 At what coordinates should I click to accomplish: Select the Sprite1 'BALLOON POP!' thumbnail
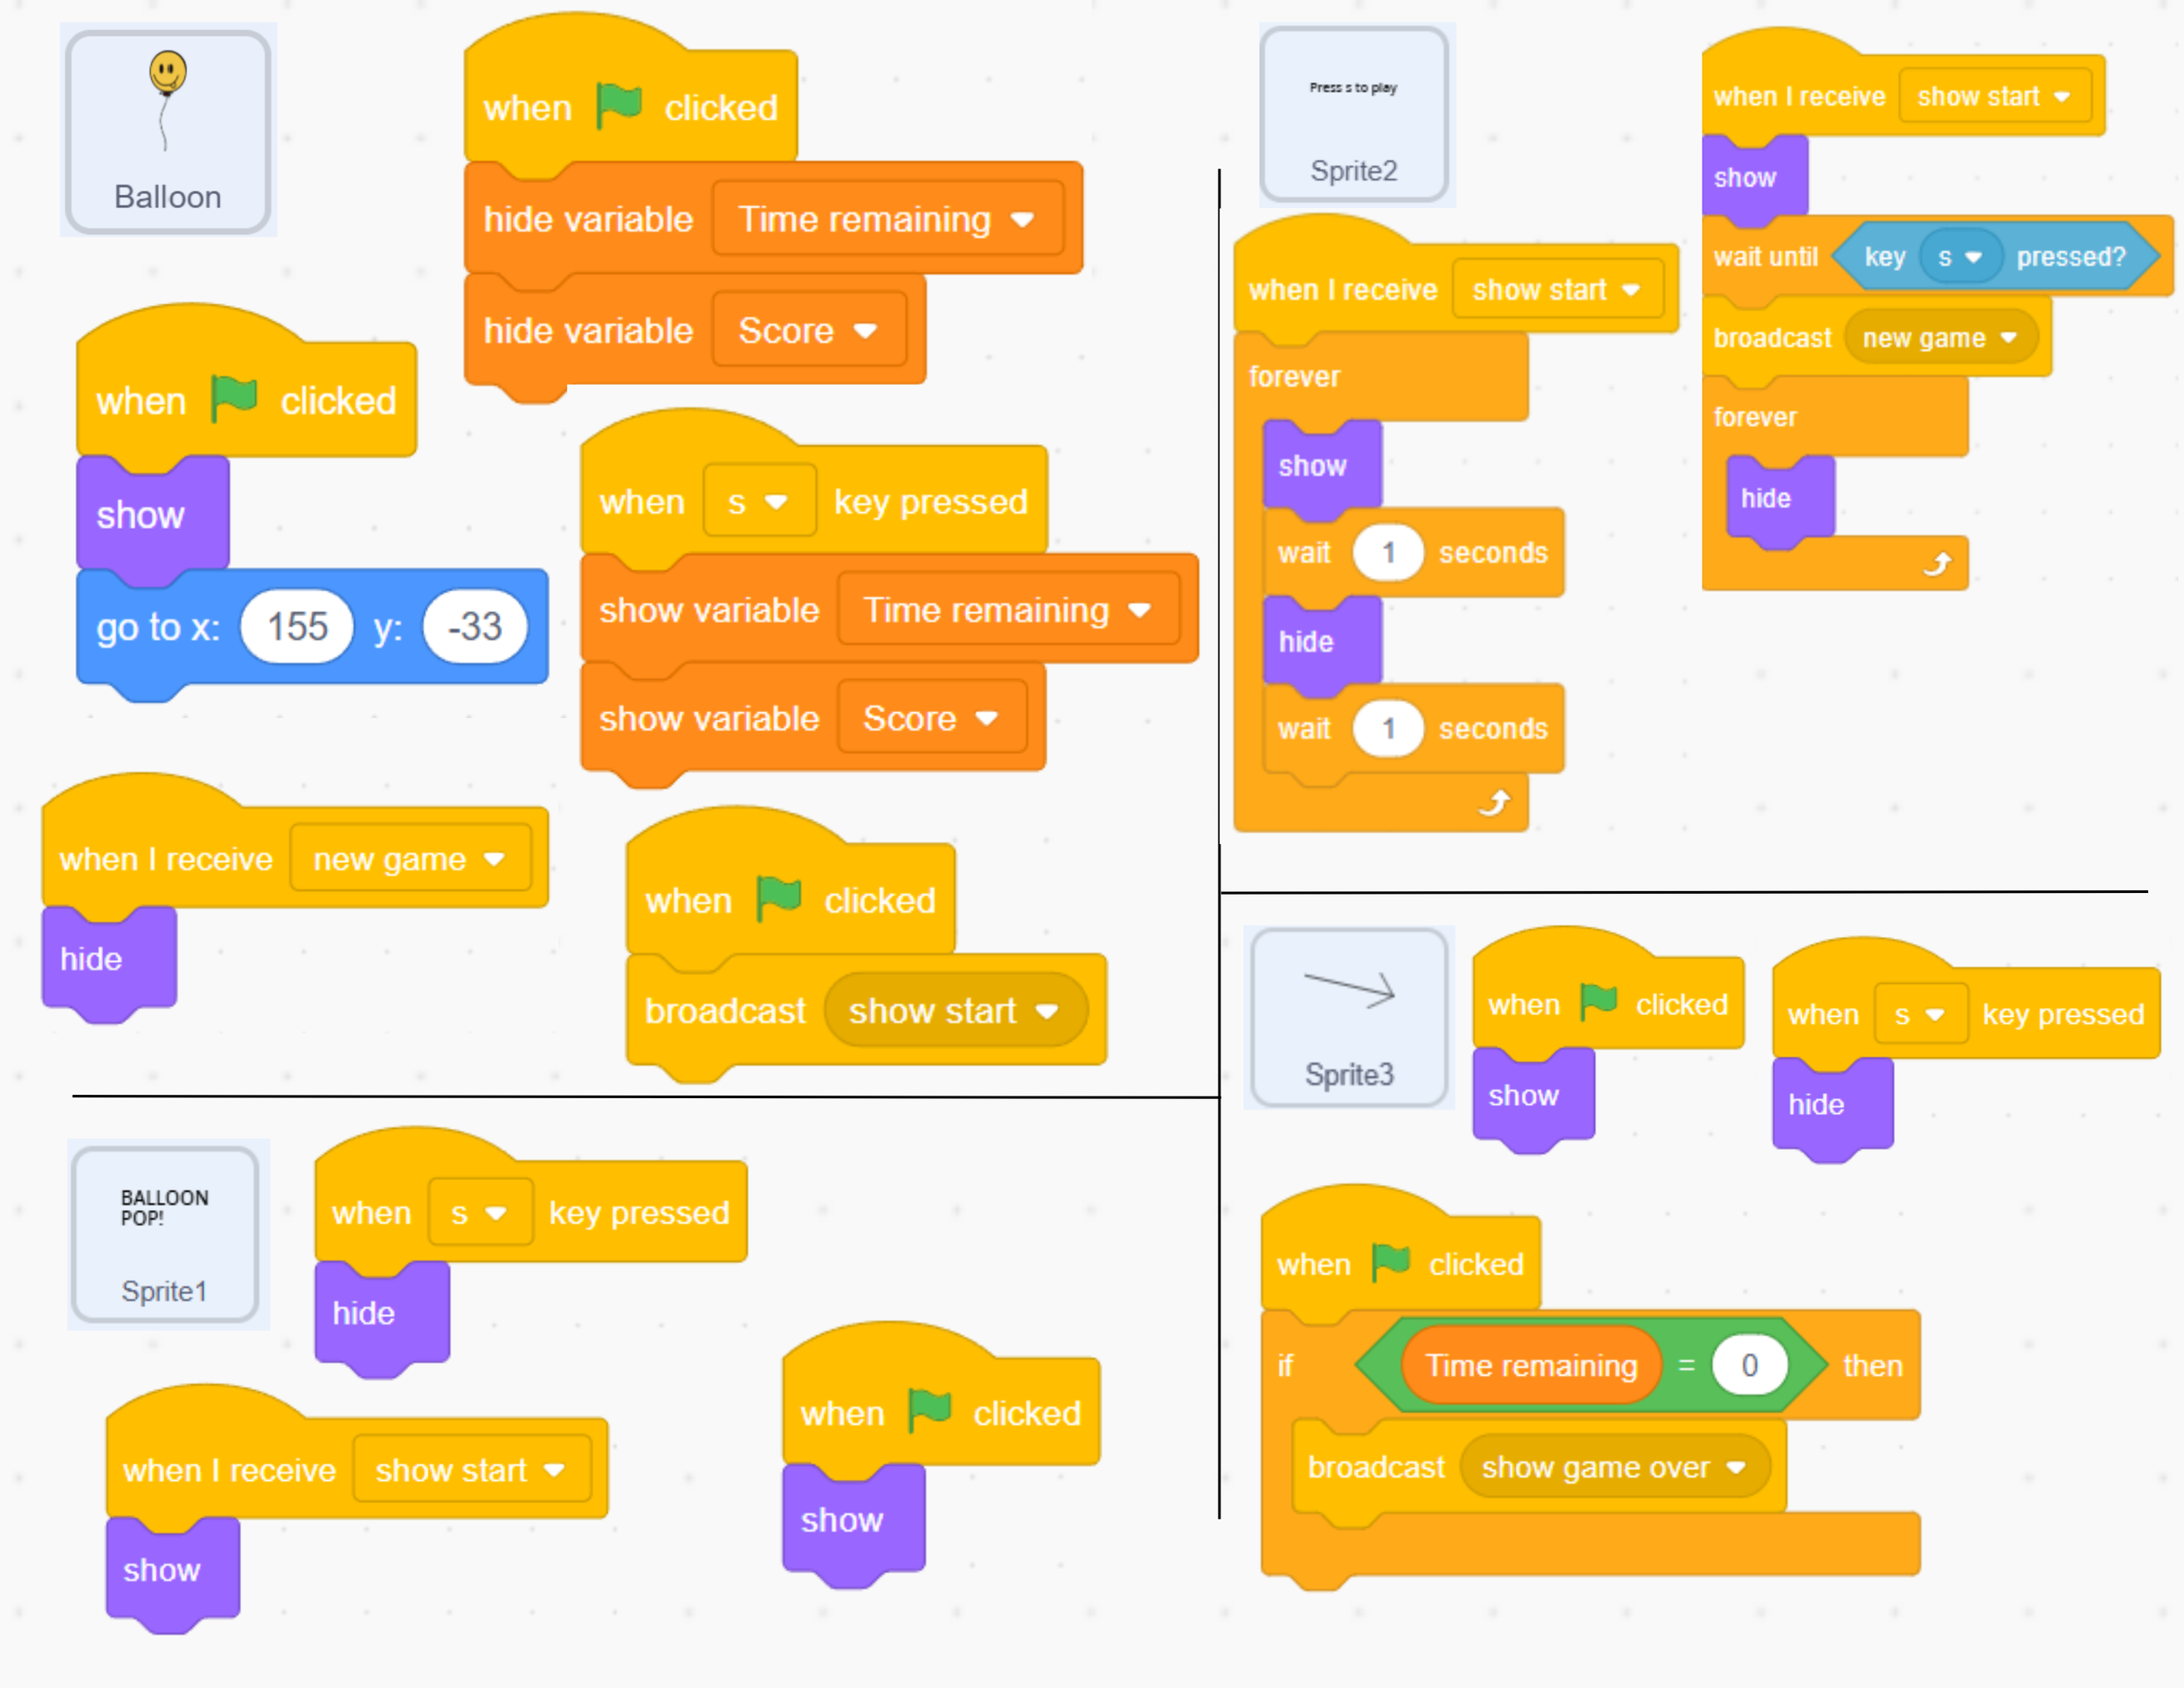[165, 1234]
